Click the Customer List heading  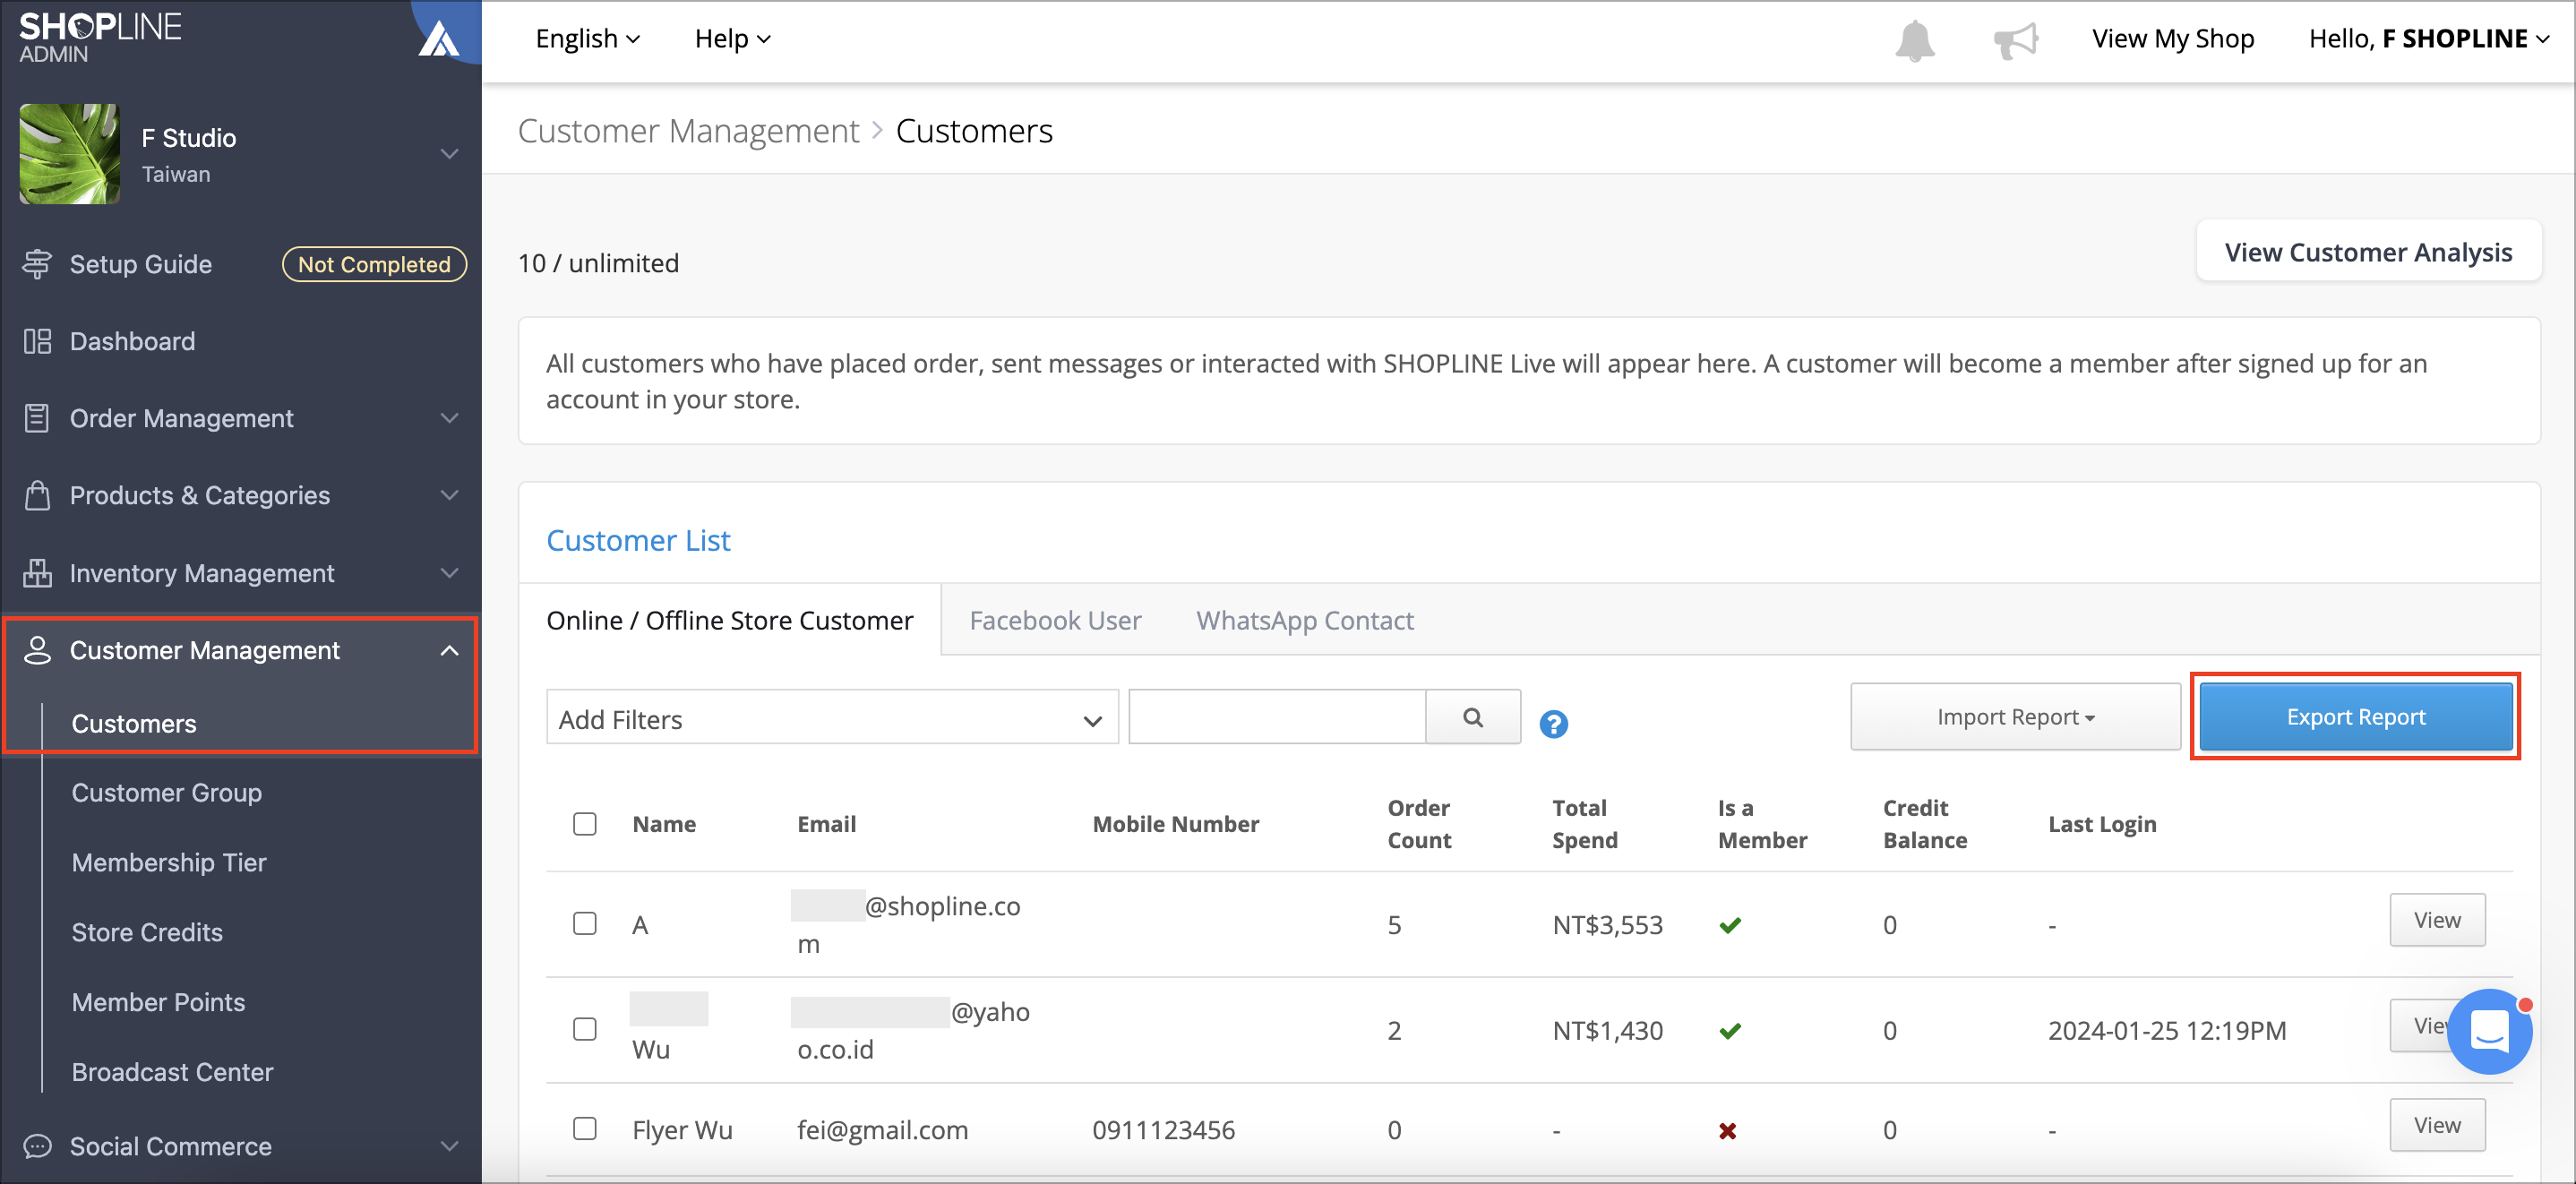(638, 541)
